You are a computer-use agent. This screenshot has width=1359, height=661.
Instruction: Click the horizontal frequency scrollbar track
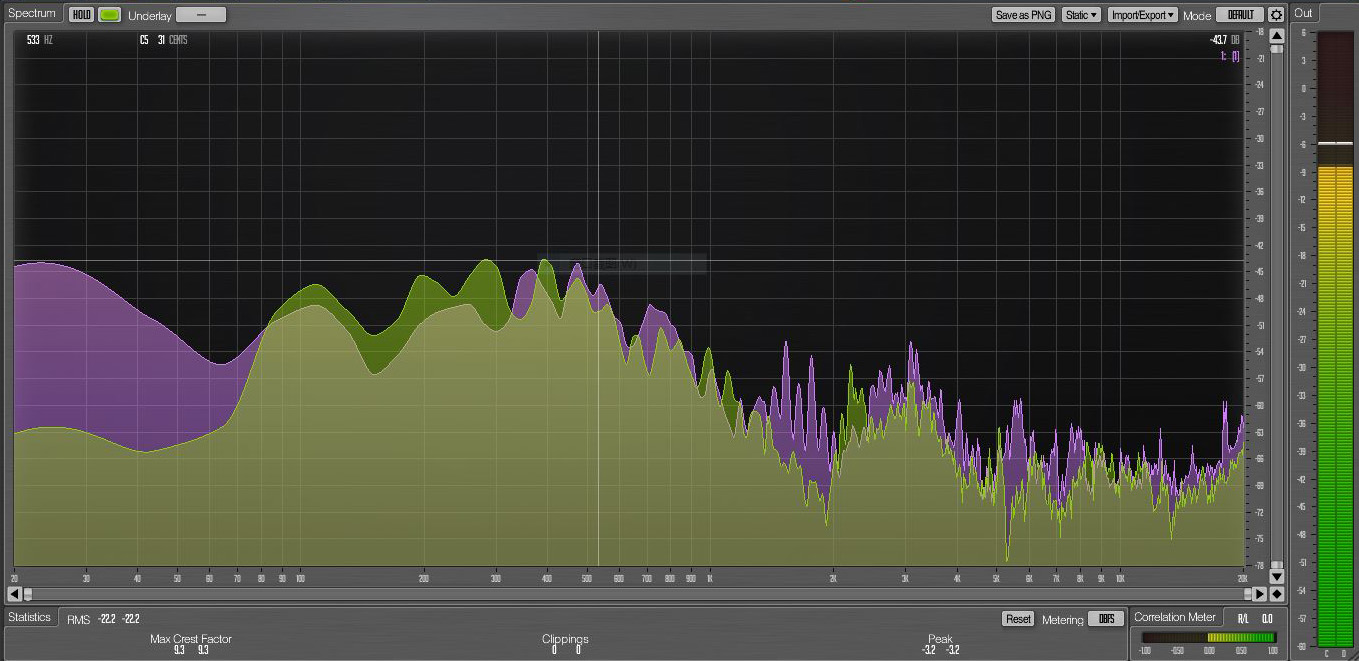click(x=640, y=594)
